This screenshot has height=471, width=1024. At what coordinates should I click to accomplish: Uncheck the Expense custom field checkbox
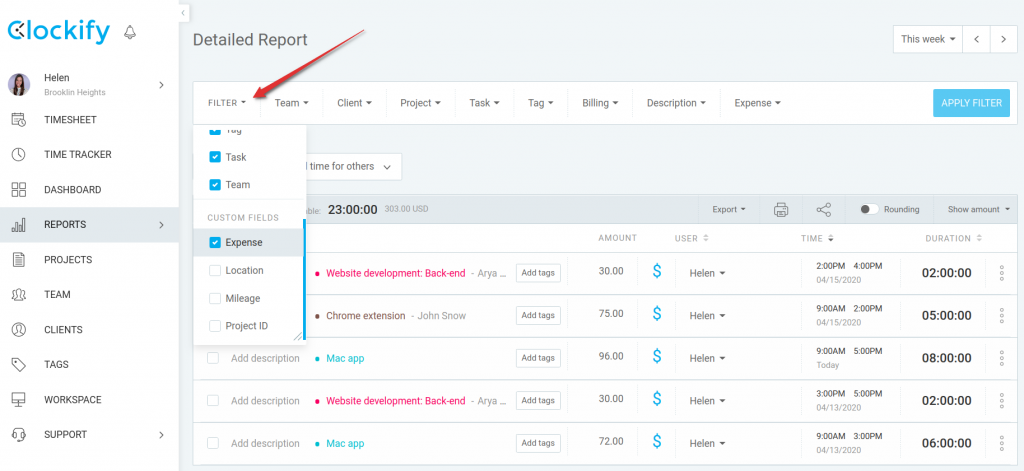click(215, 242)
